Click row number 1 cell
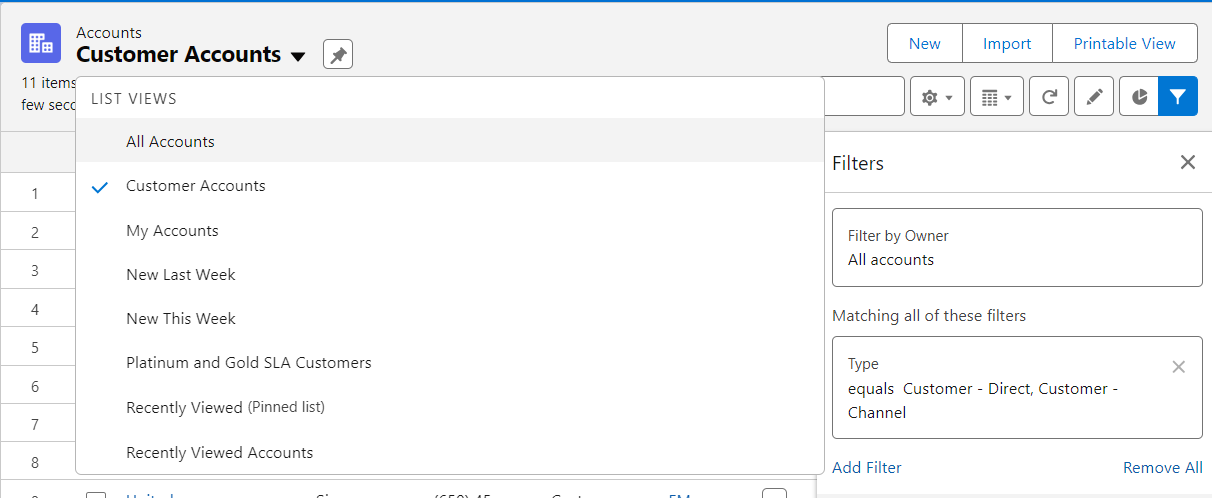The image size is (1212, 498). (35, 193)
